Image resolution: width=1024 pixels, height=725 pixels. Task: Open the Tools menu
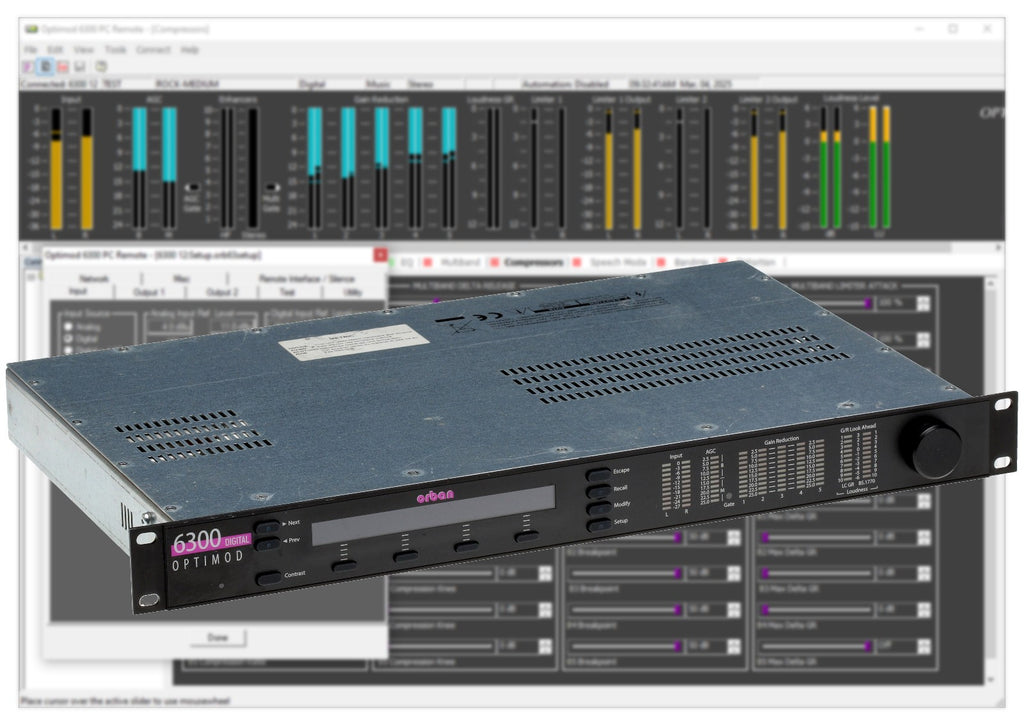115,49
